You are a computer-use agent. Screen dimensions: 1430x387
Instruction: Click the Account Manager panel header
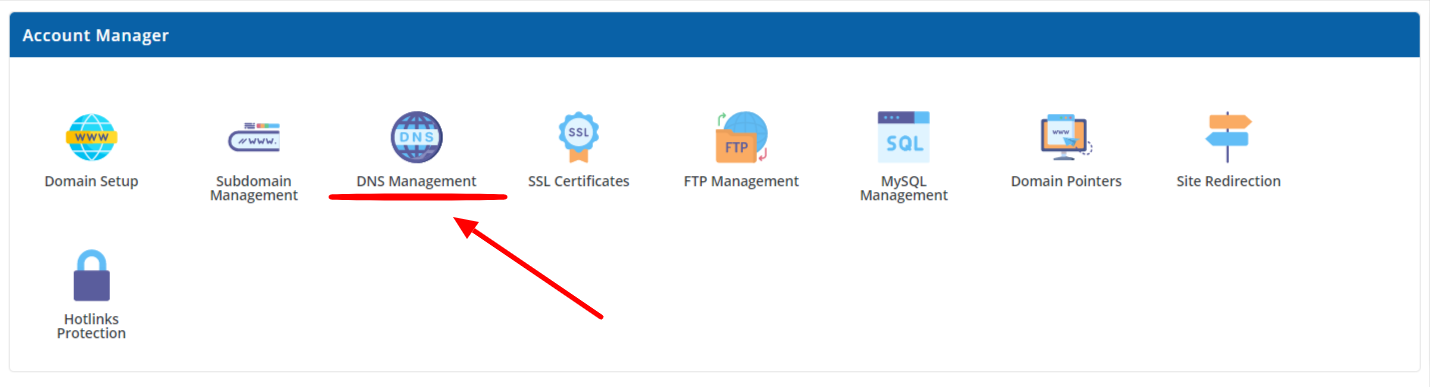click(715, 35)
